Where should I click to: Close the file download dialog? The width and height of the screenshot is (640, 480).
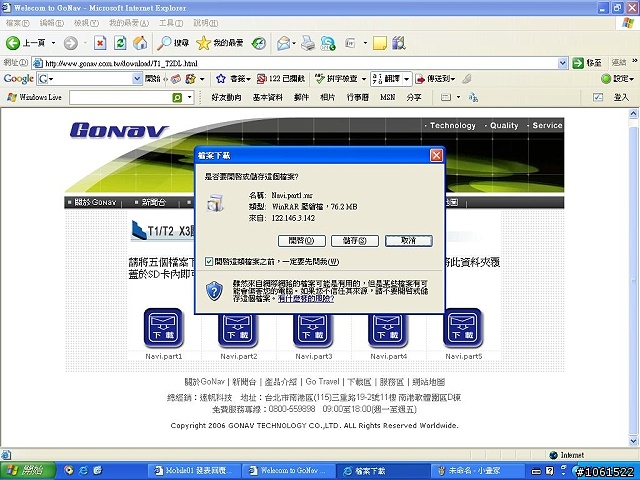pos(436,155)
